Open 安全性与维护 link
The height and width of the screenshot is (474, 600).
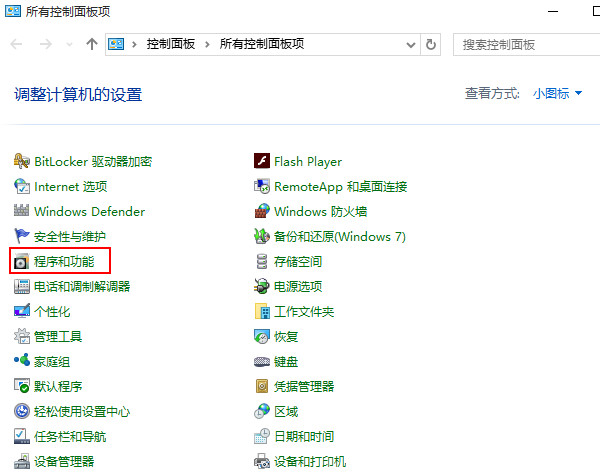[x=70, y=236]
